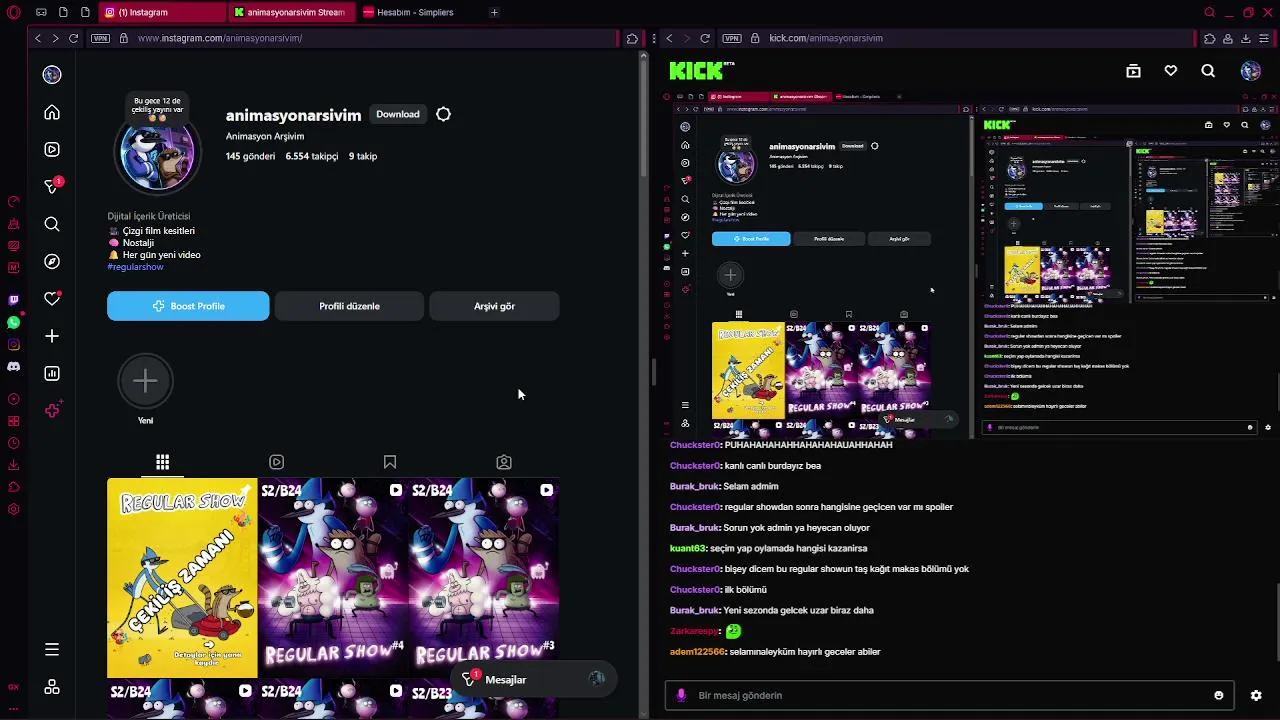The image size is (1280, 720).
Task: Open Kick following heart icon
Action: pos(1171,71)
